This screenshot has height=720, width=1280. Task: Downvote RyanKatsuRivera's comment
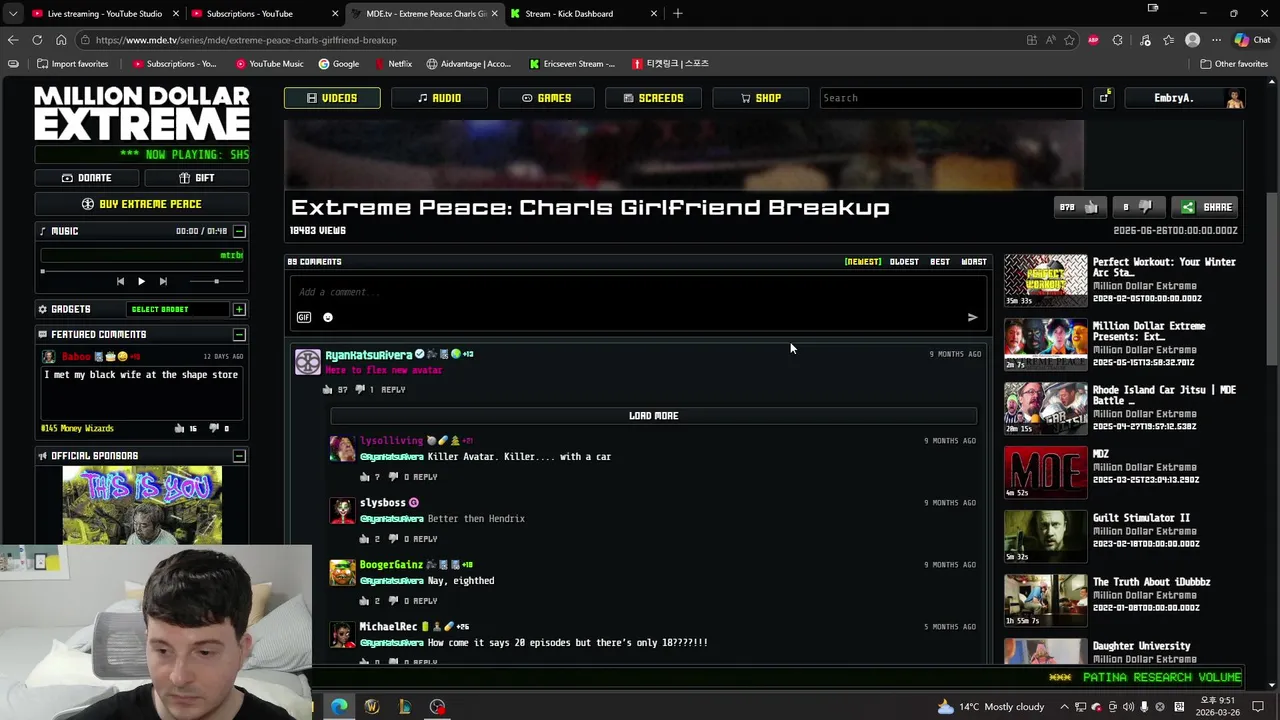tap(360, 390)
